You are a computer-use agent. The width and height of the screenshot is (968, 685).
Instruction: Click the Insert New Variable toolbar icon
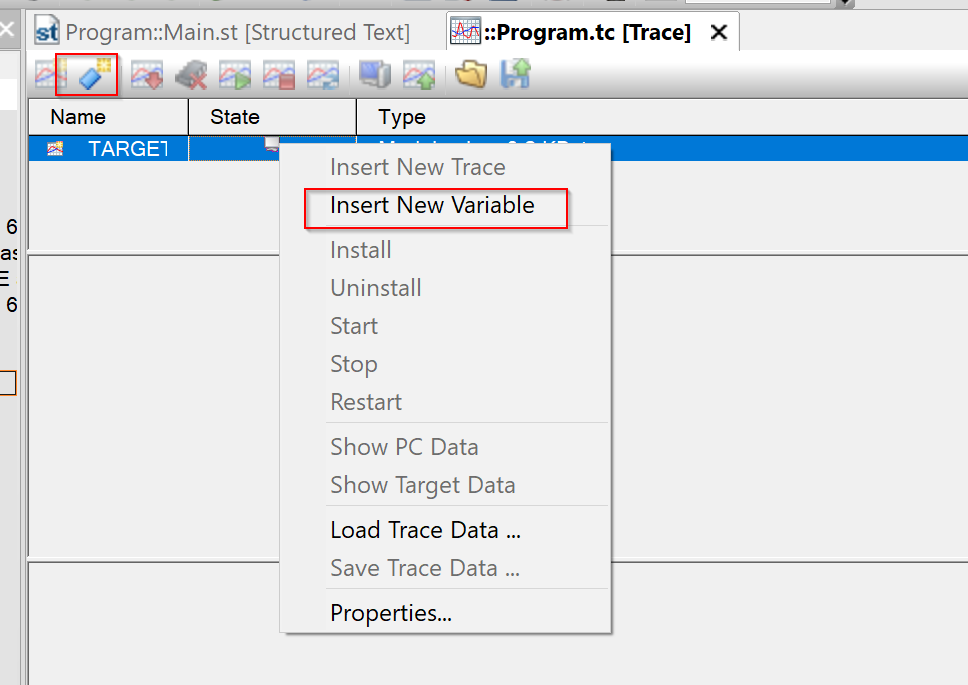(x=94, y=75)
